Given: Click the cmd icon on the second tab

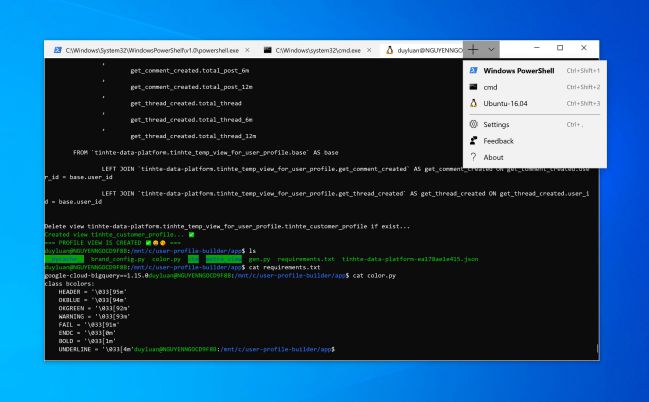Looking at the screenshot, I should [x=268, y=50].
